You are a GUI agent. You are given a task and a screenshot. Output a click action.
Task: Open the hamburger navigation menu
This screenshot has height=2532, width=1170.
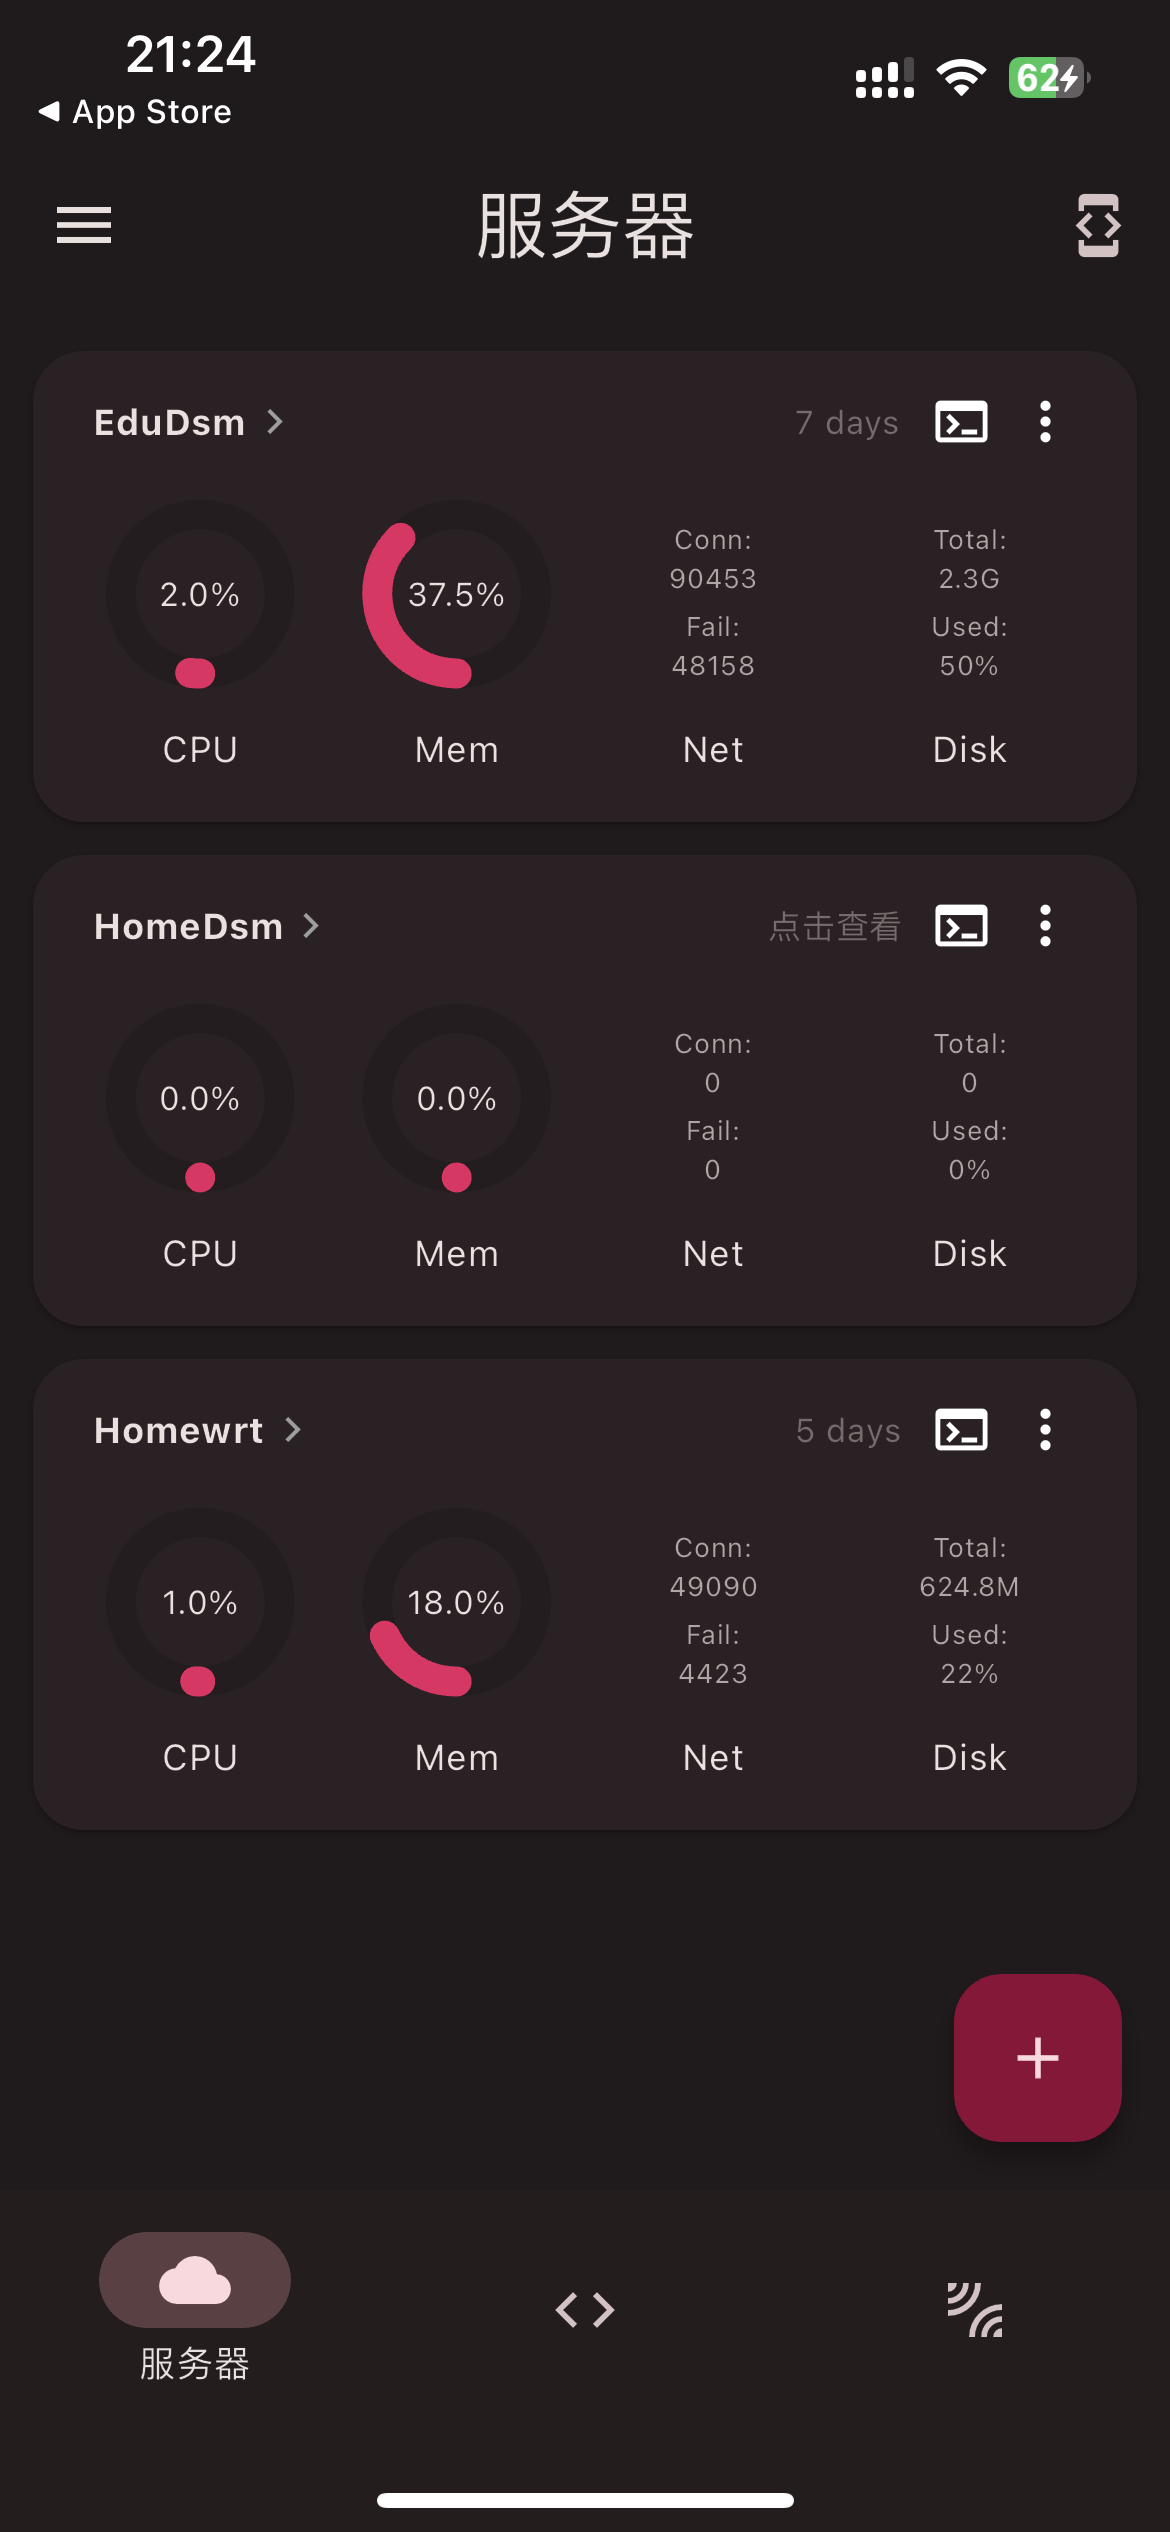pos(83,226)
